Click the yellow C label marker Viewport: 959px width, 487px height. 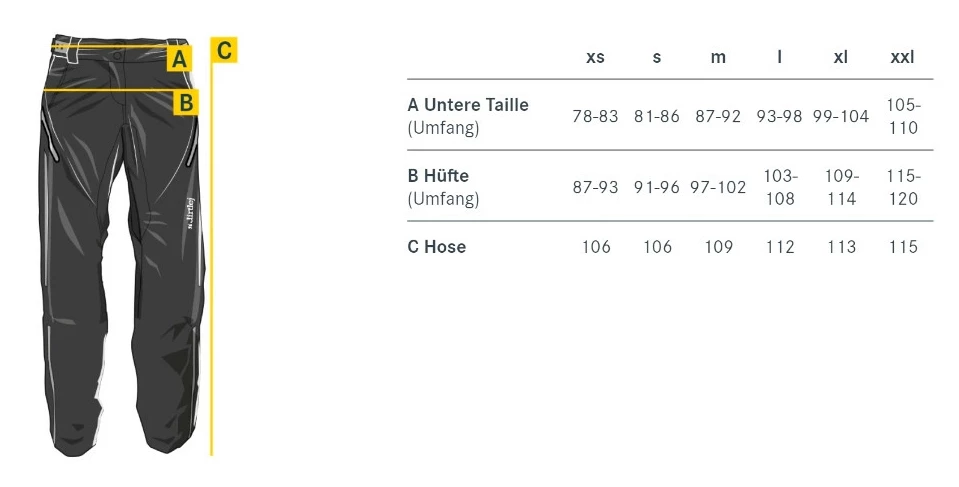click(x=224, y=50)
